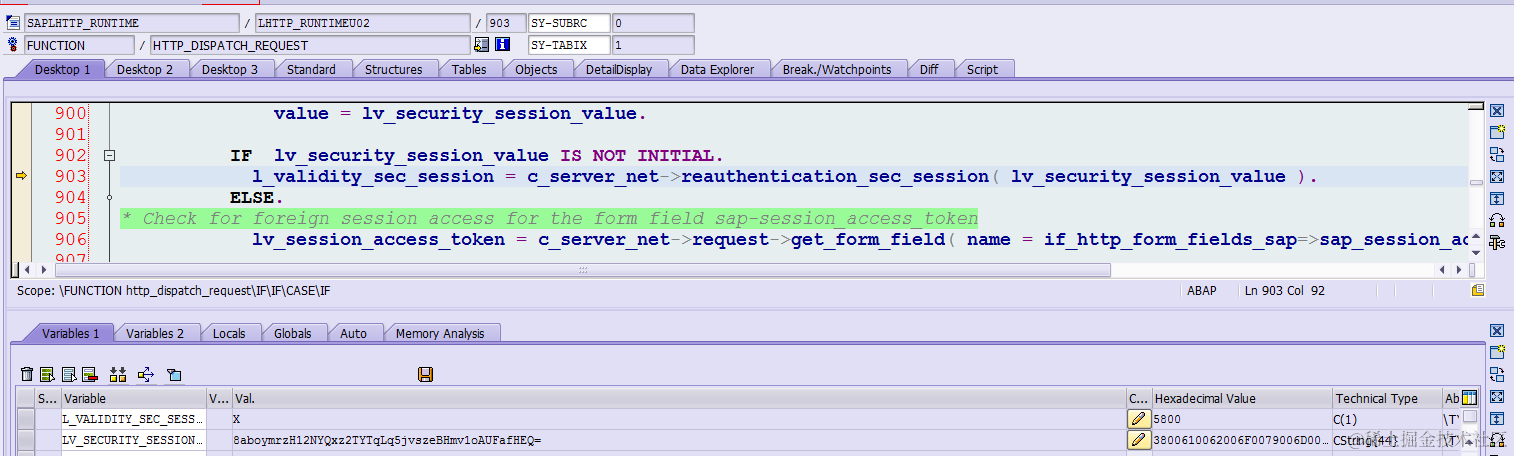Click the gear icon next to FUNCTION field
This screenshot has width=1514, height=456.
13,45
